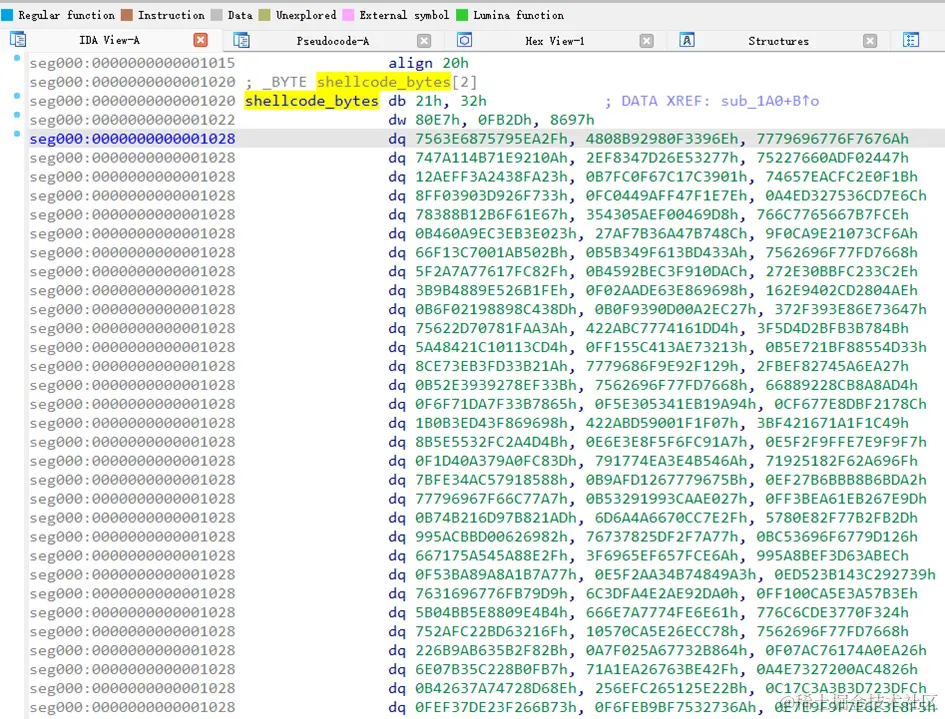
Task: Click value 8B5E5532FC2A4D4Bh
Action: click(x=491, y=442)
